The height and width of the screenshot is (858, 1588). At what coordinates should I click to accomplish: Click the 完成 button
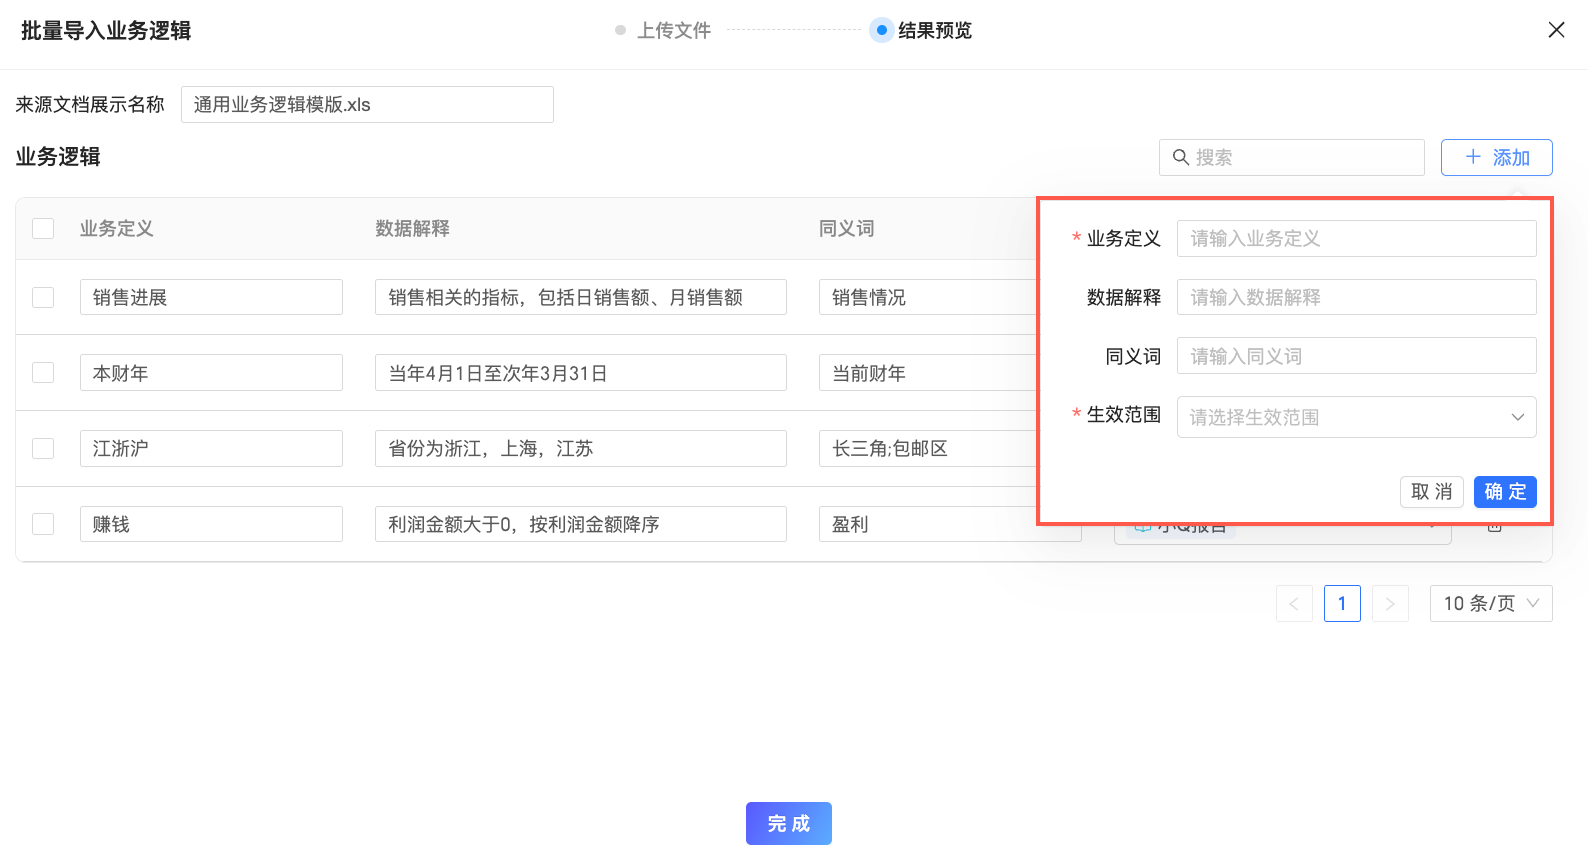pos(789,823)
